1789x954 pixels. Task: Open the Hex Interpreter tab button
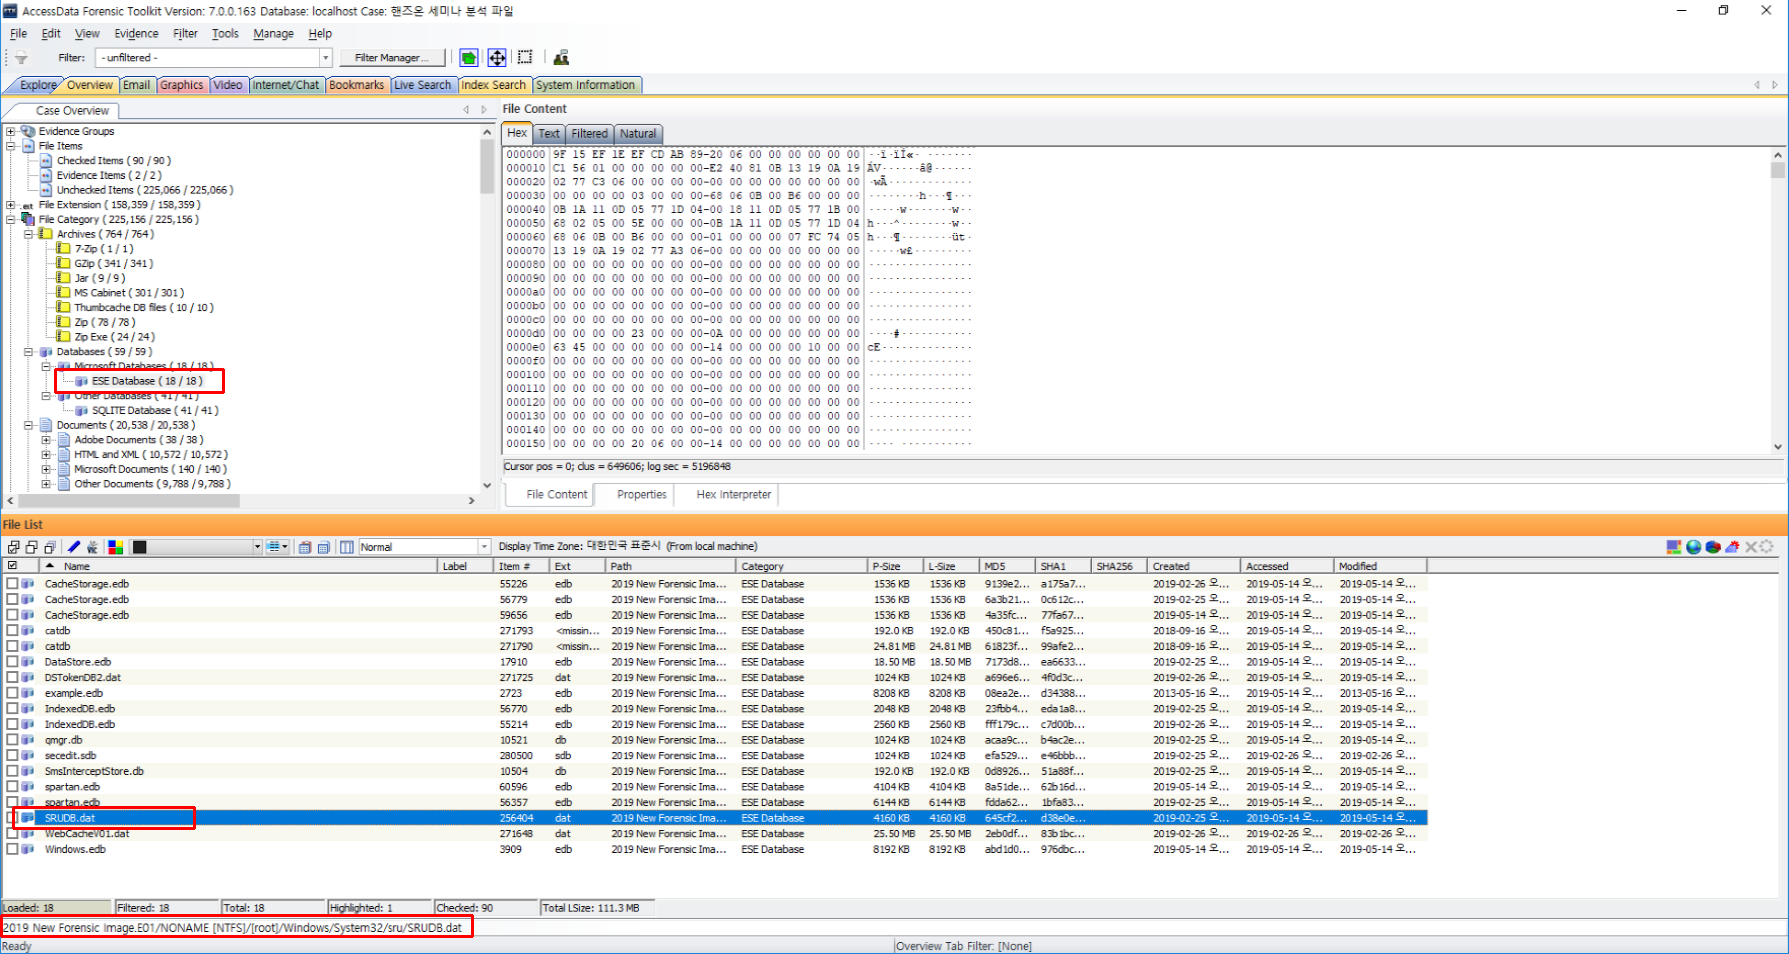733,494
